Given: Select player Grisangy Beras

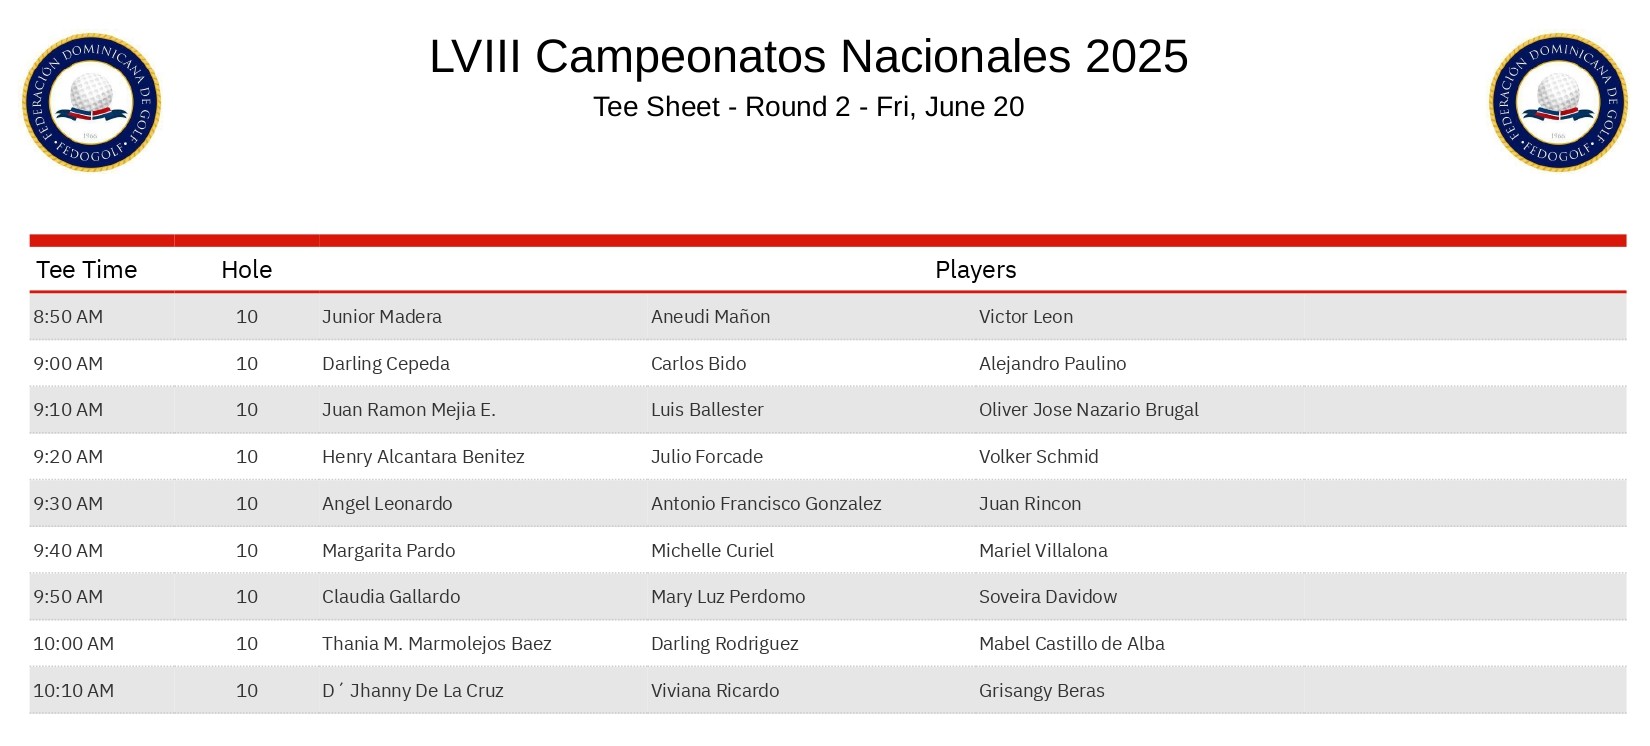Looking at the screenshot, I should [1041, 691].
